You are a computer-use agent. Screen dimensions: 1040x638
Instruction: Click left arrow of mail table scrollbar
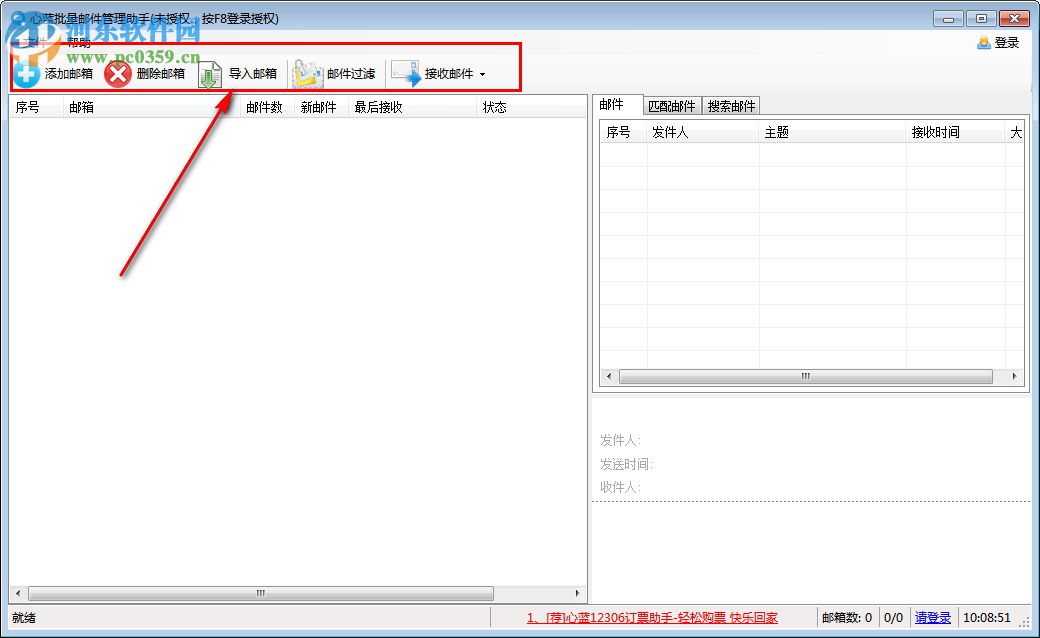pyautogui.click(x=609, y=377)
